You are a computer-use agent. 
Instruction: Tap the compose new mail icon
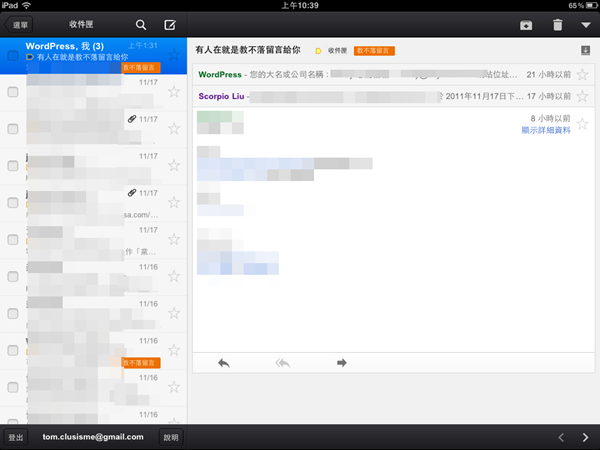pos(169,24)
